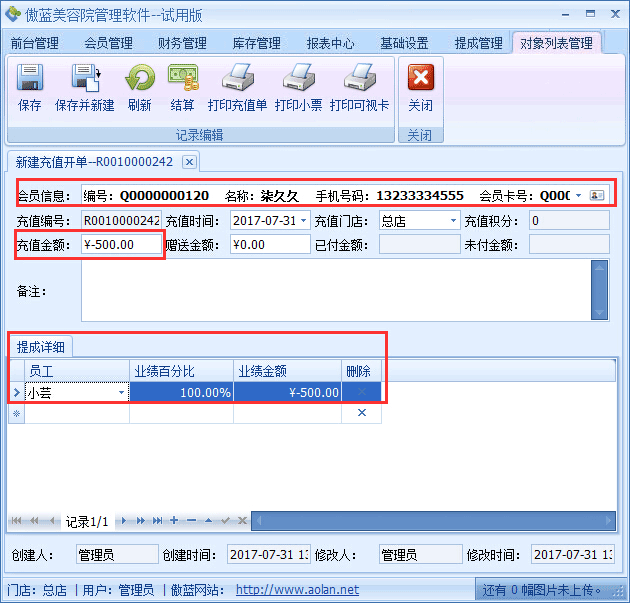Image resolution: width=630 pixels, height=603 pixels.
Task: Confirm edit with the checkmark icon
Action: click(225, 521)
